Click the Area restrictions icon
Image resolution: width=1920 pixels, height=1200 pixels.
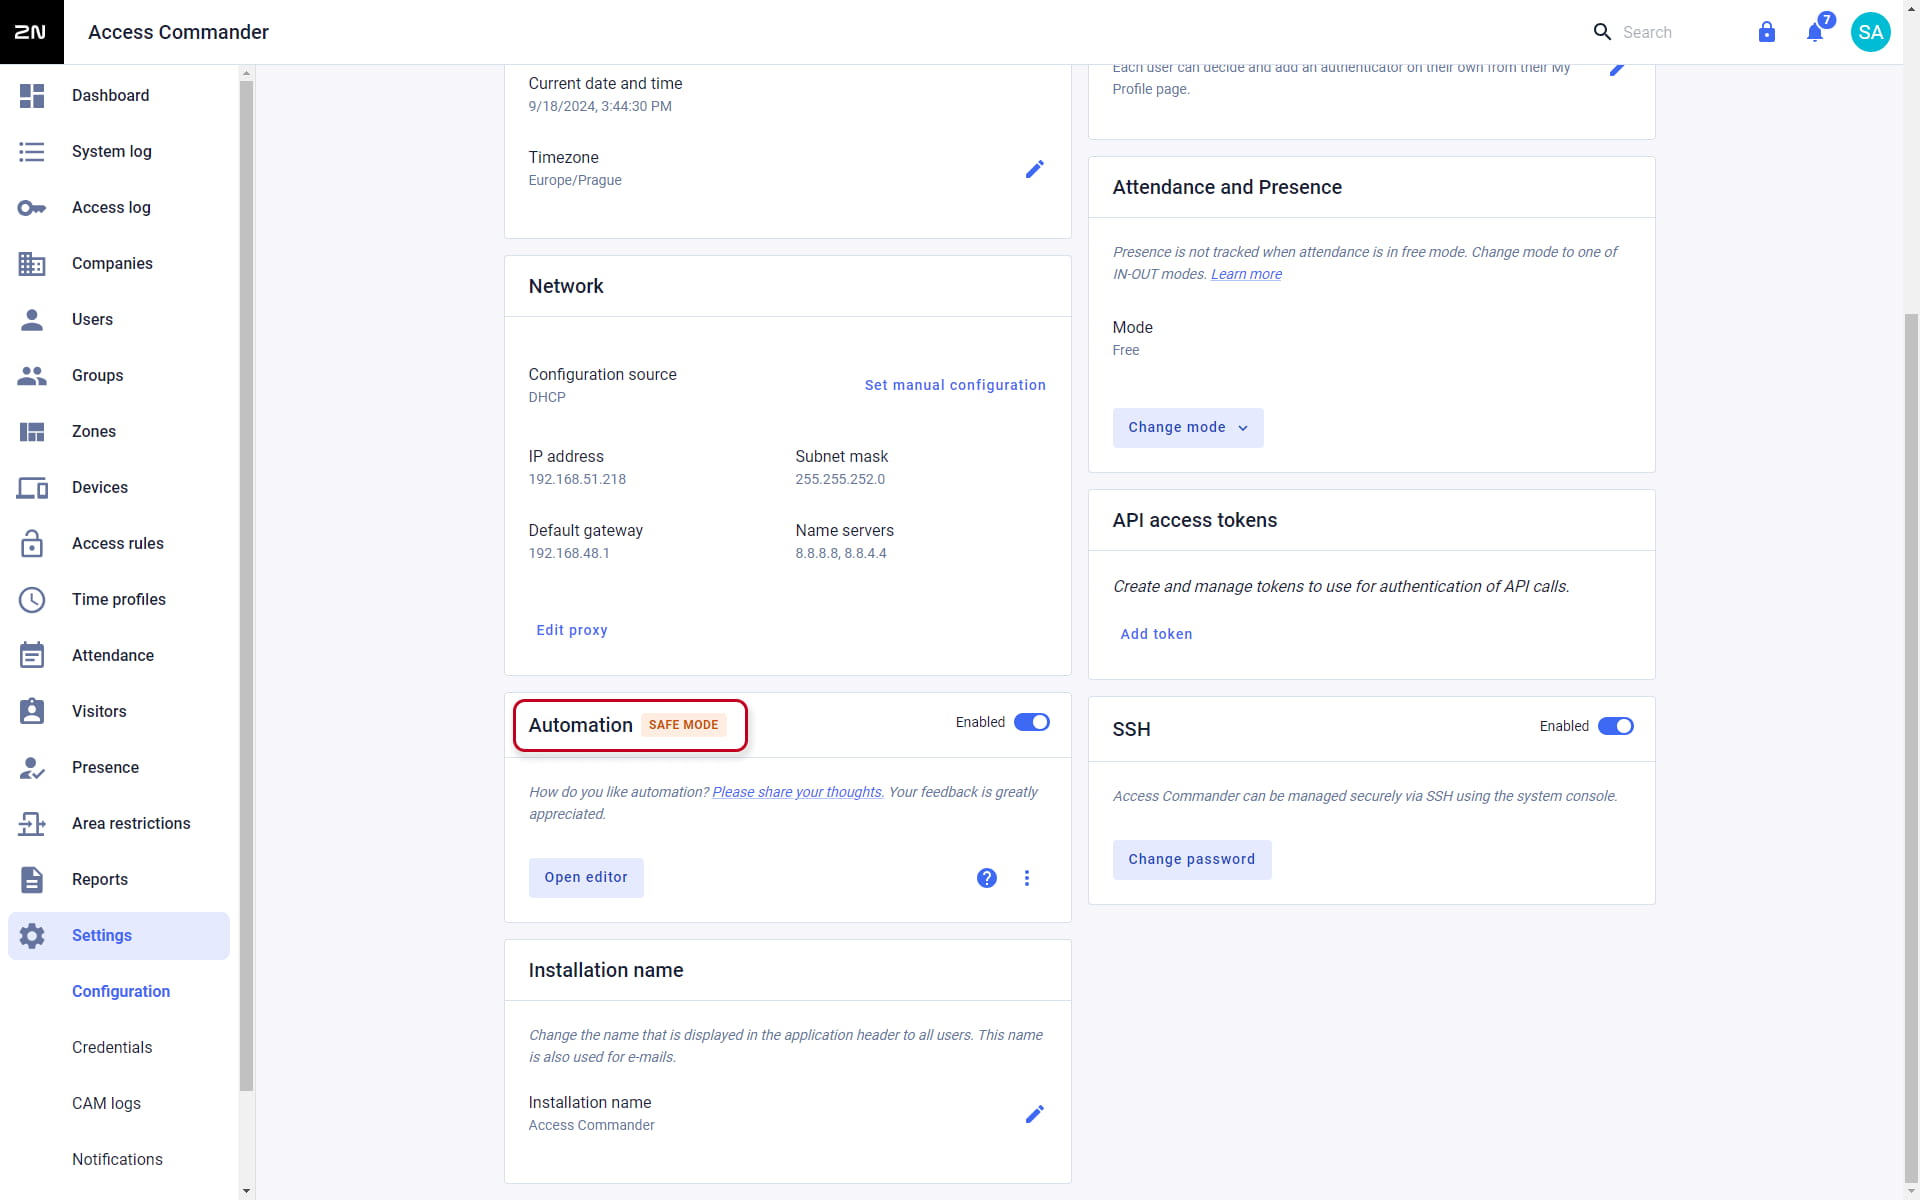click(x=32, y=824)
